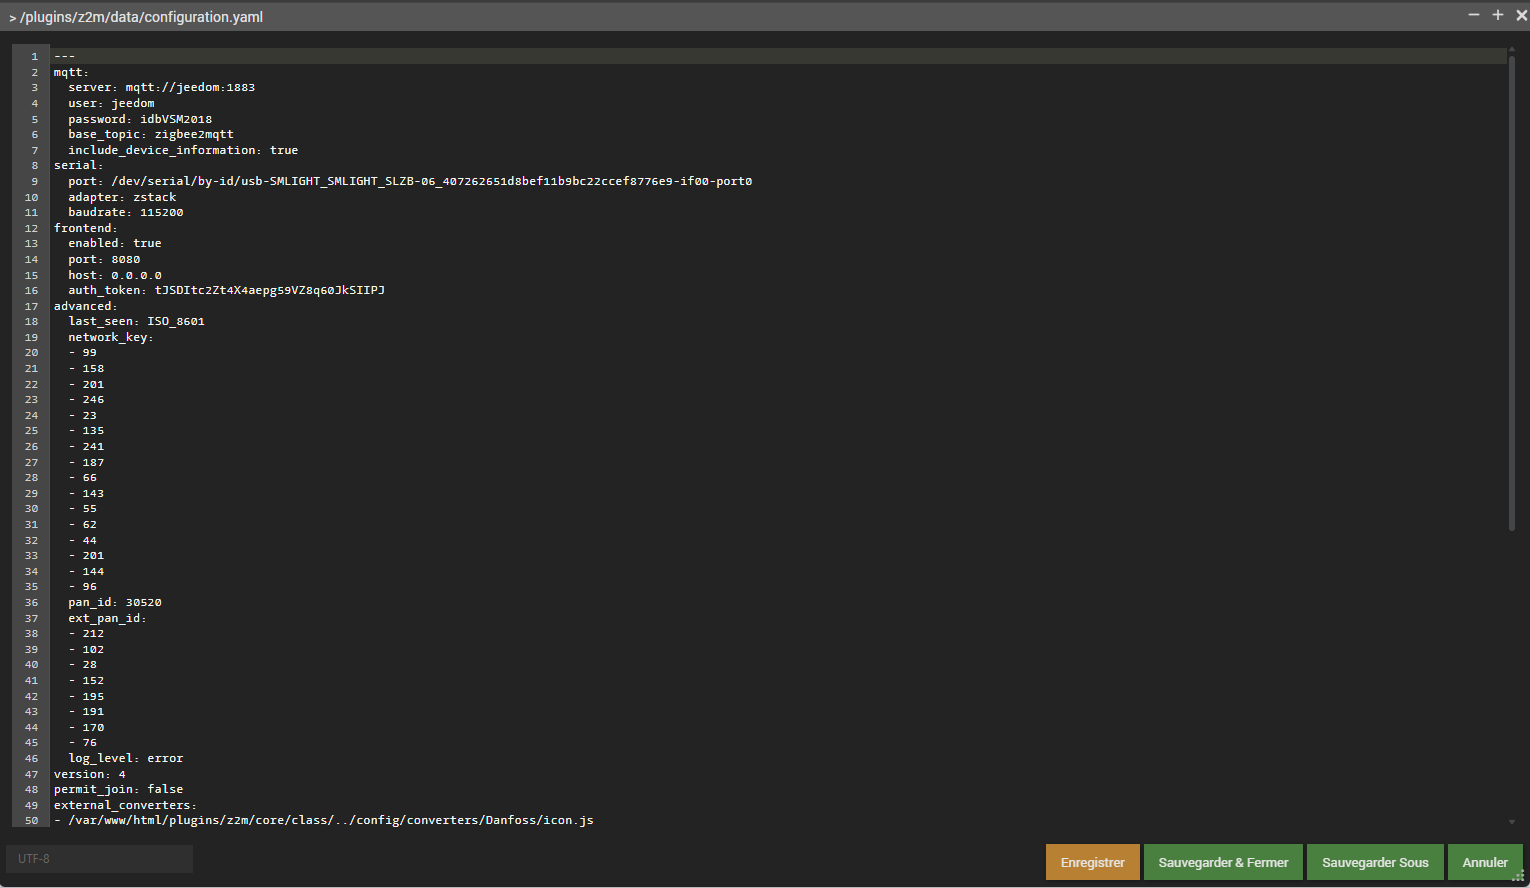Click the resize grip at bottom-right corner
Viewport: 1530px width, 888px height.
click(x=1518, y=876)
